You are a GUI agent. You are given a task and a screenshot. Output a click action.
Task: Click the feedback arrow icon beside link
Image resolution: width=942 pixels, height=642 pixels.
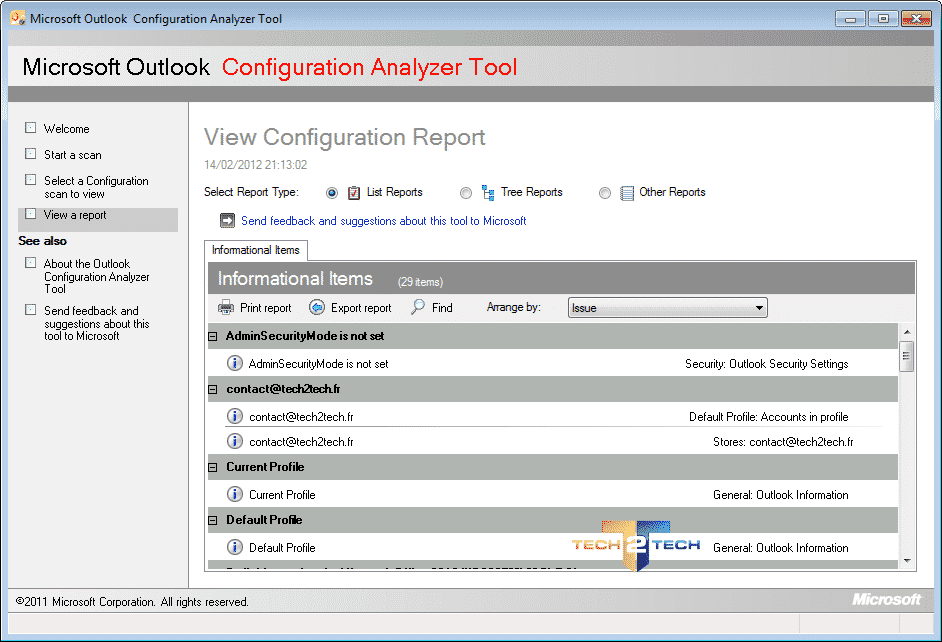(x=227, y=221)
